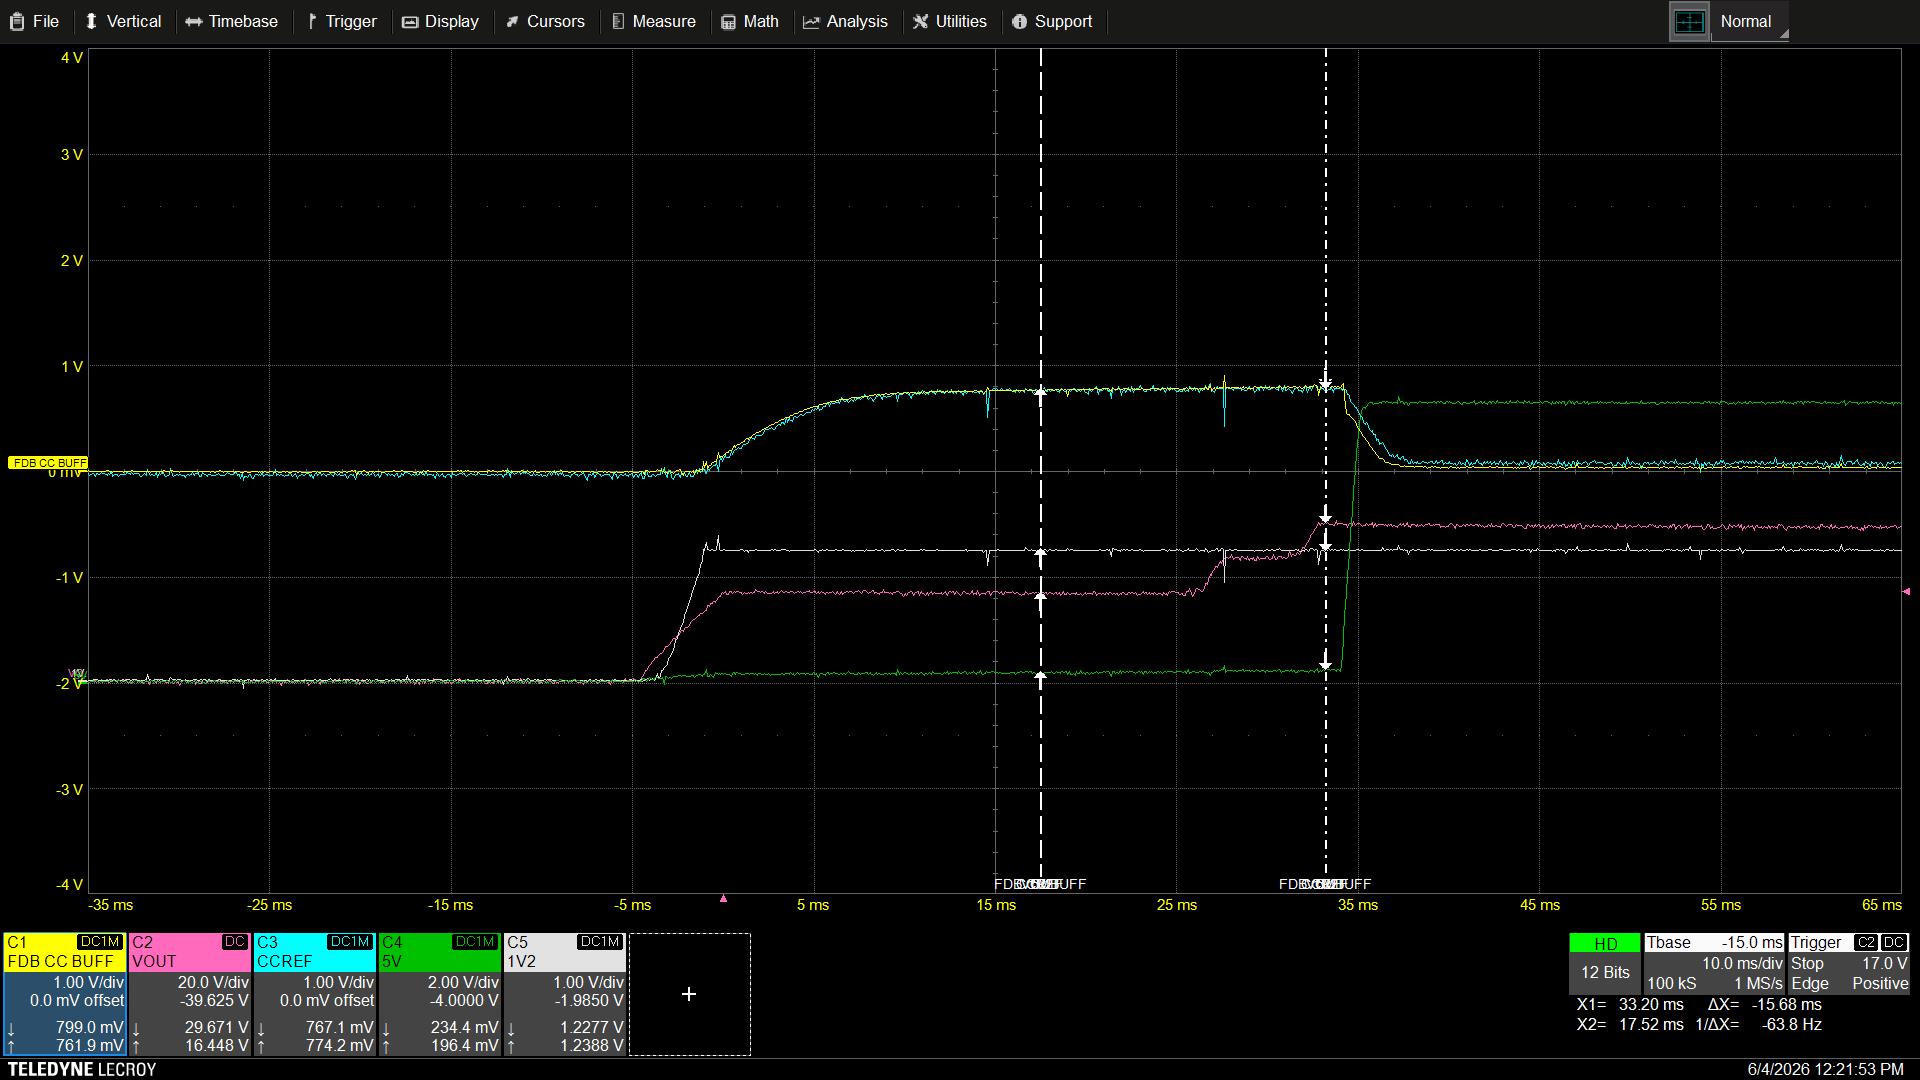Open the Support menu
Image resolution: width=1920 pixels, height=1080 pixels.
click(x=1052, y=21)
